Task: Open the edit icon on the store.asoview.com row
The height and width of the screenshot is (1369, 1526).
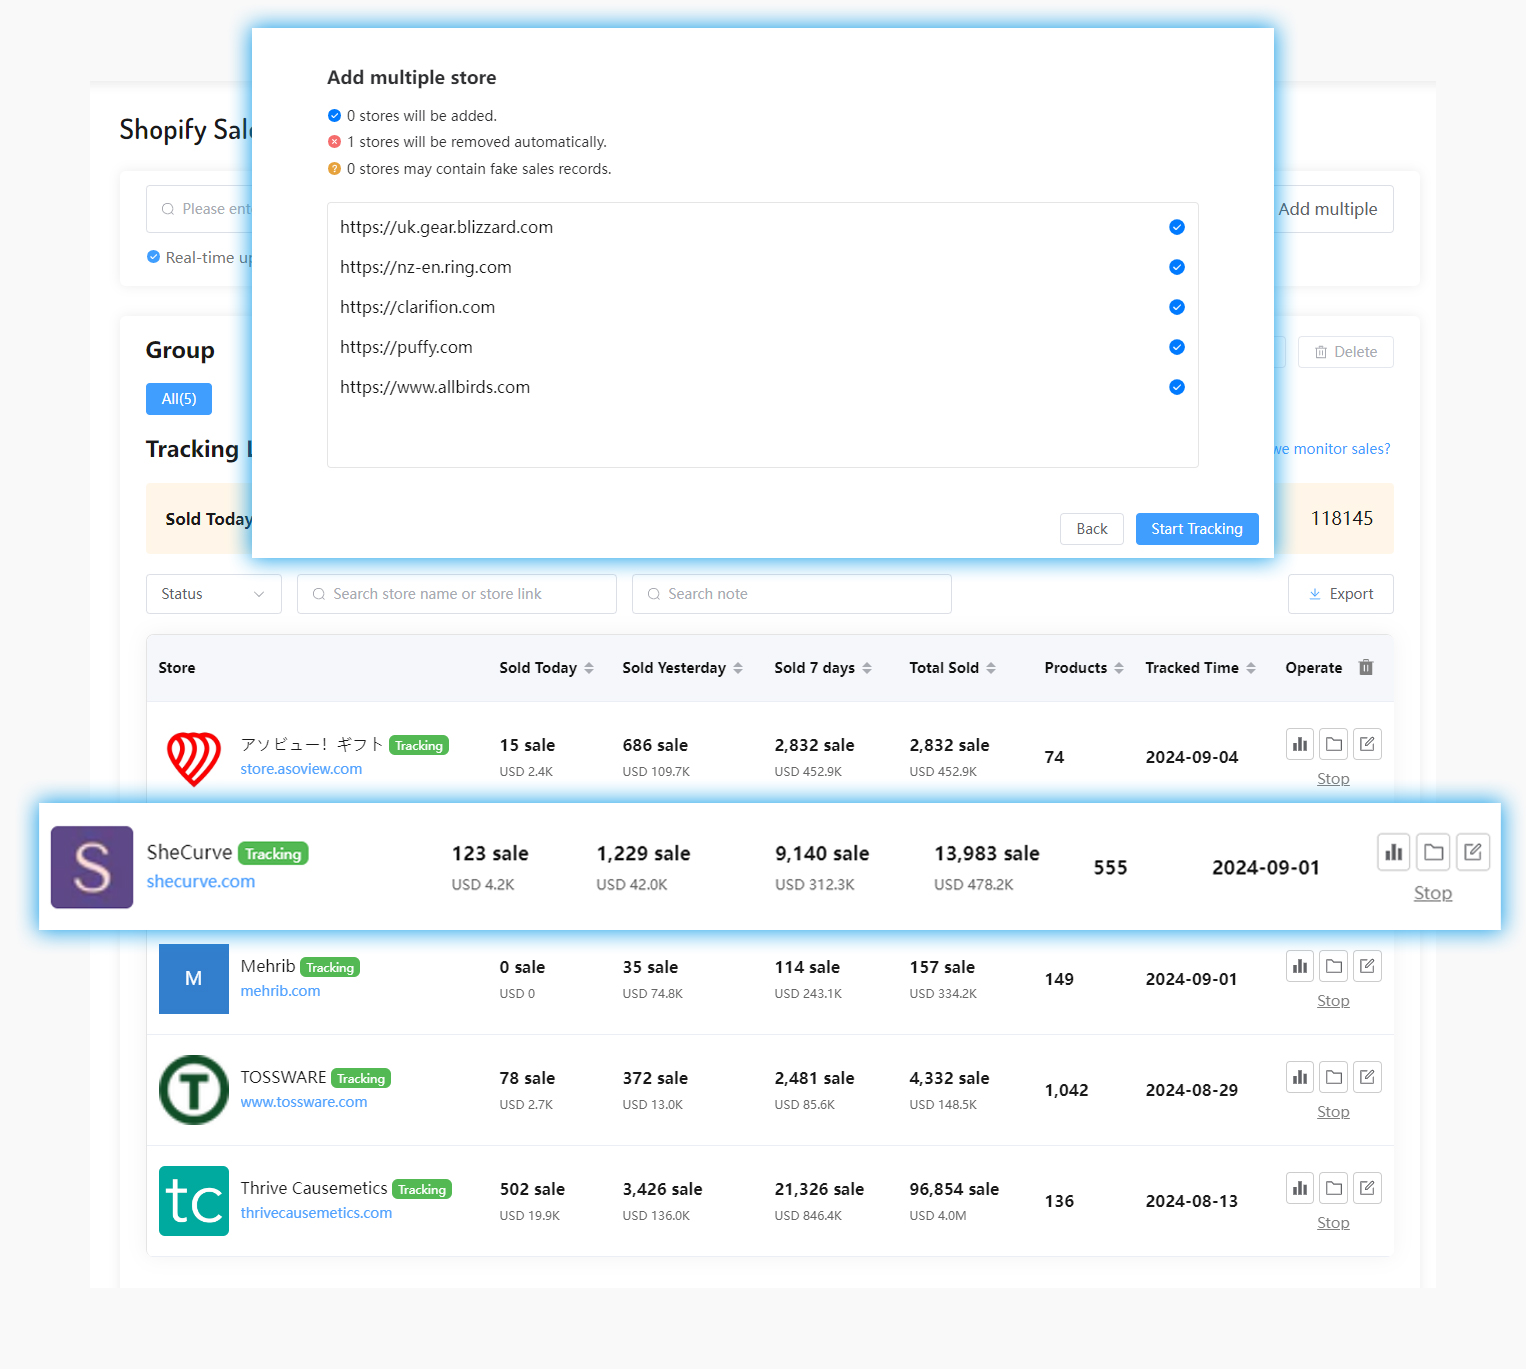Action: click(x=1367, y=743)
